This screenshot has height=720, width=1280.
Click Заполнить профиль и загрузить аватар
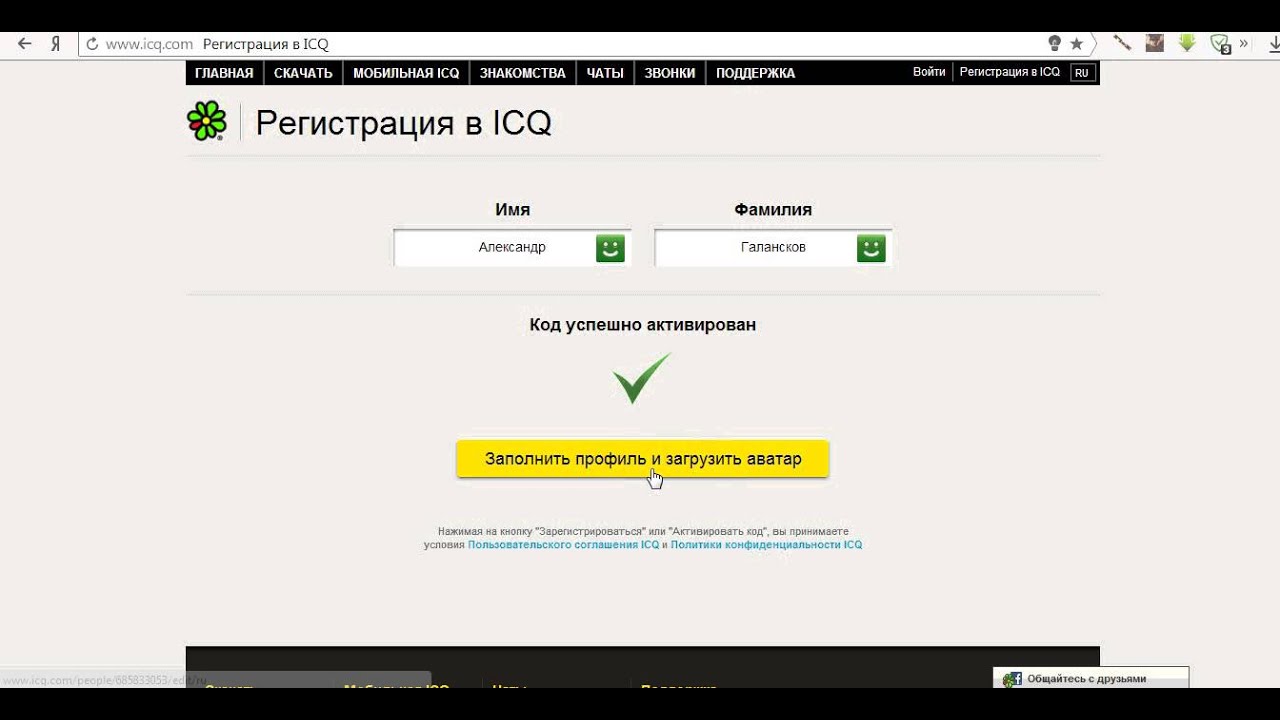pyautogui.click(x=643, y=459)
